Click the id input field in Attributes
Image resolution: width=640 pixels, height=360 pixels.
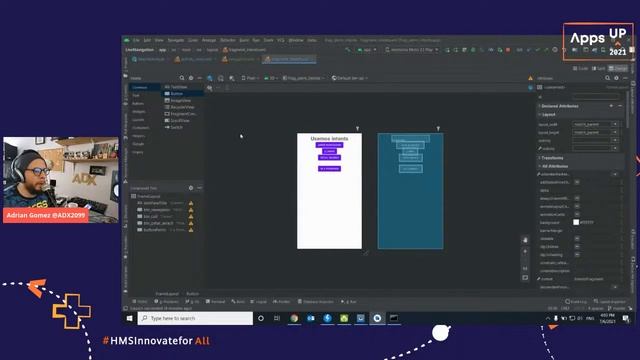[x=596, y=97]
